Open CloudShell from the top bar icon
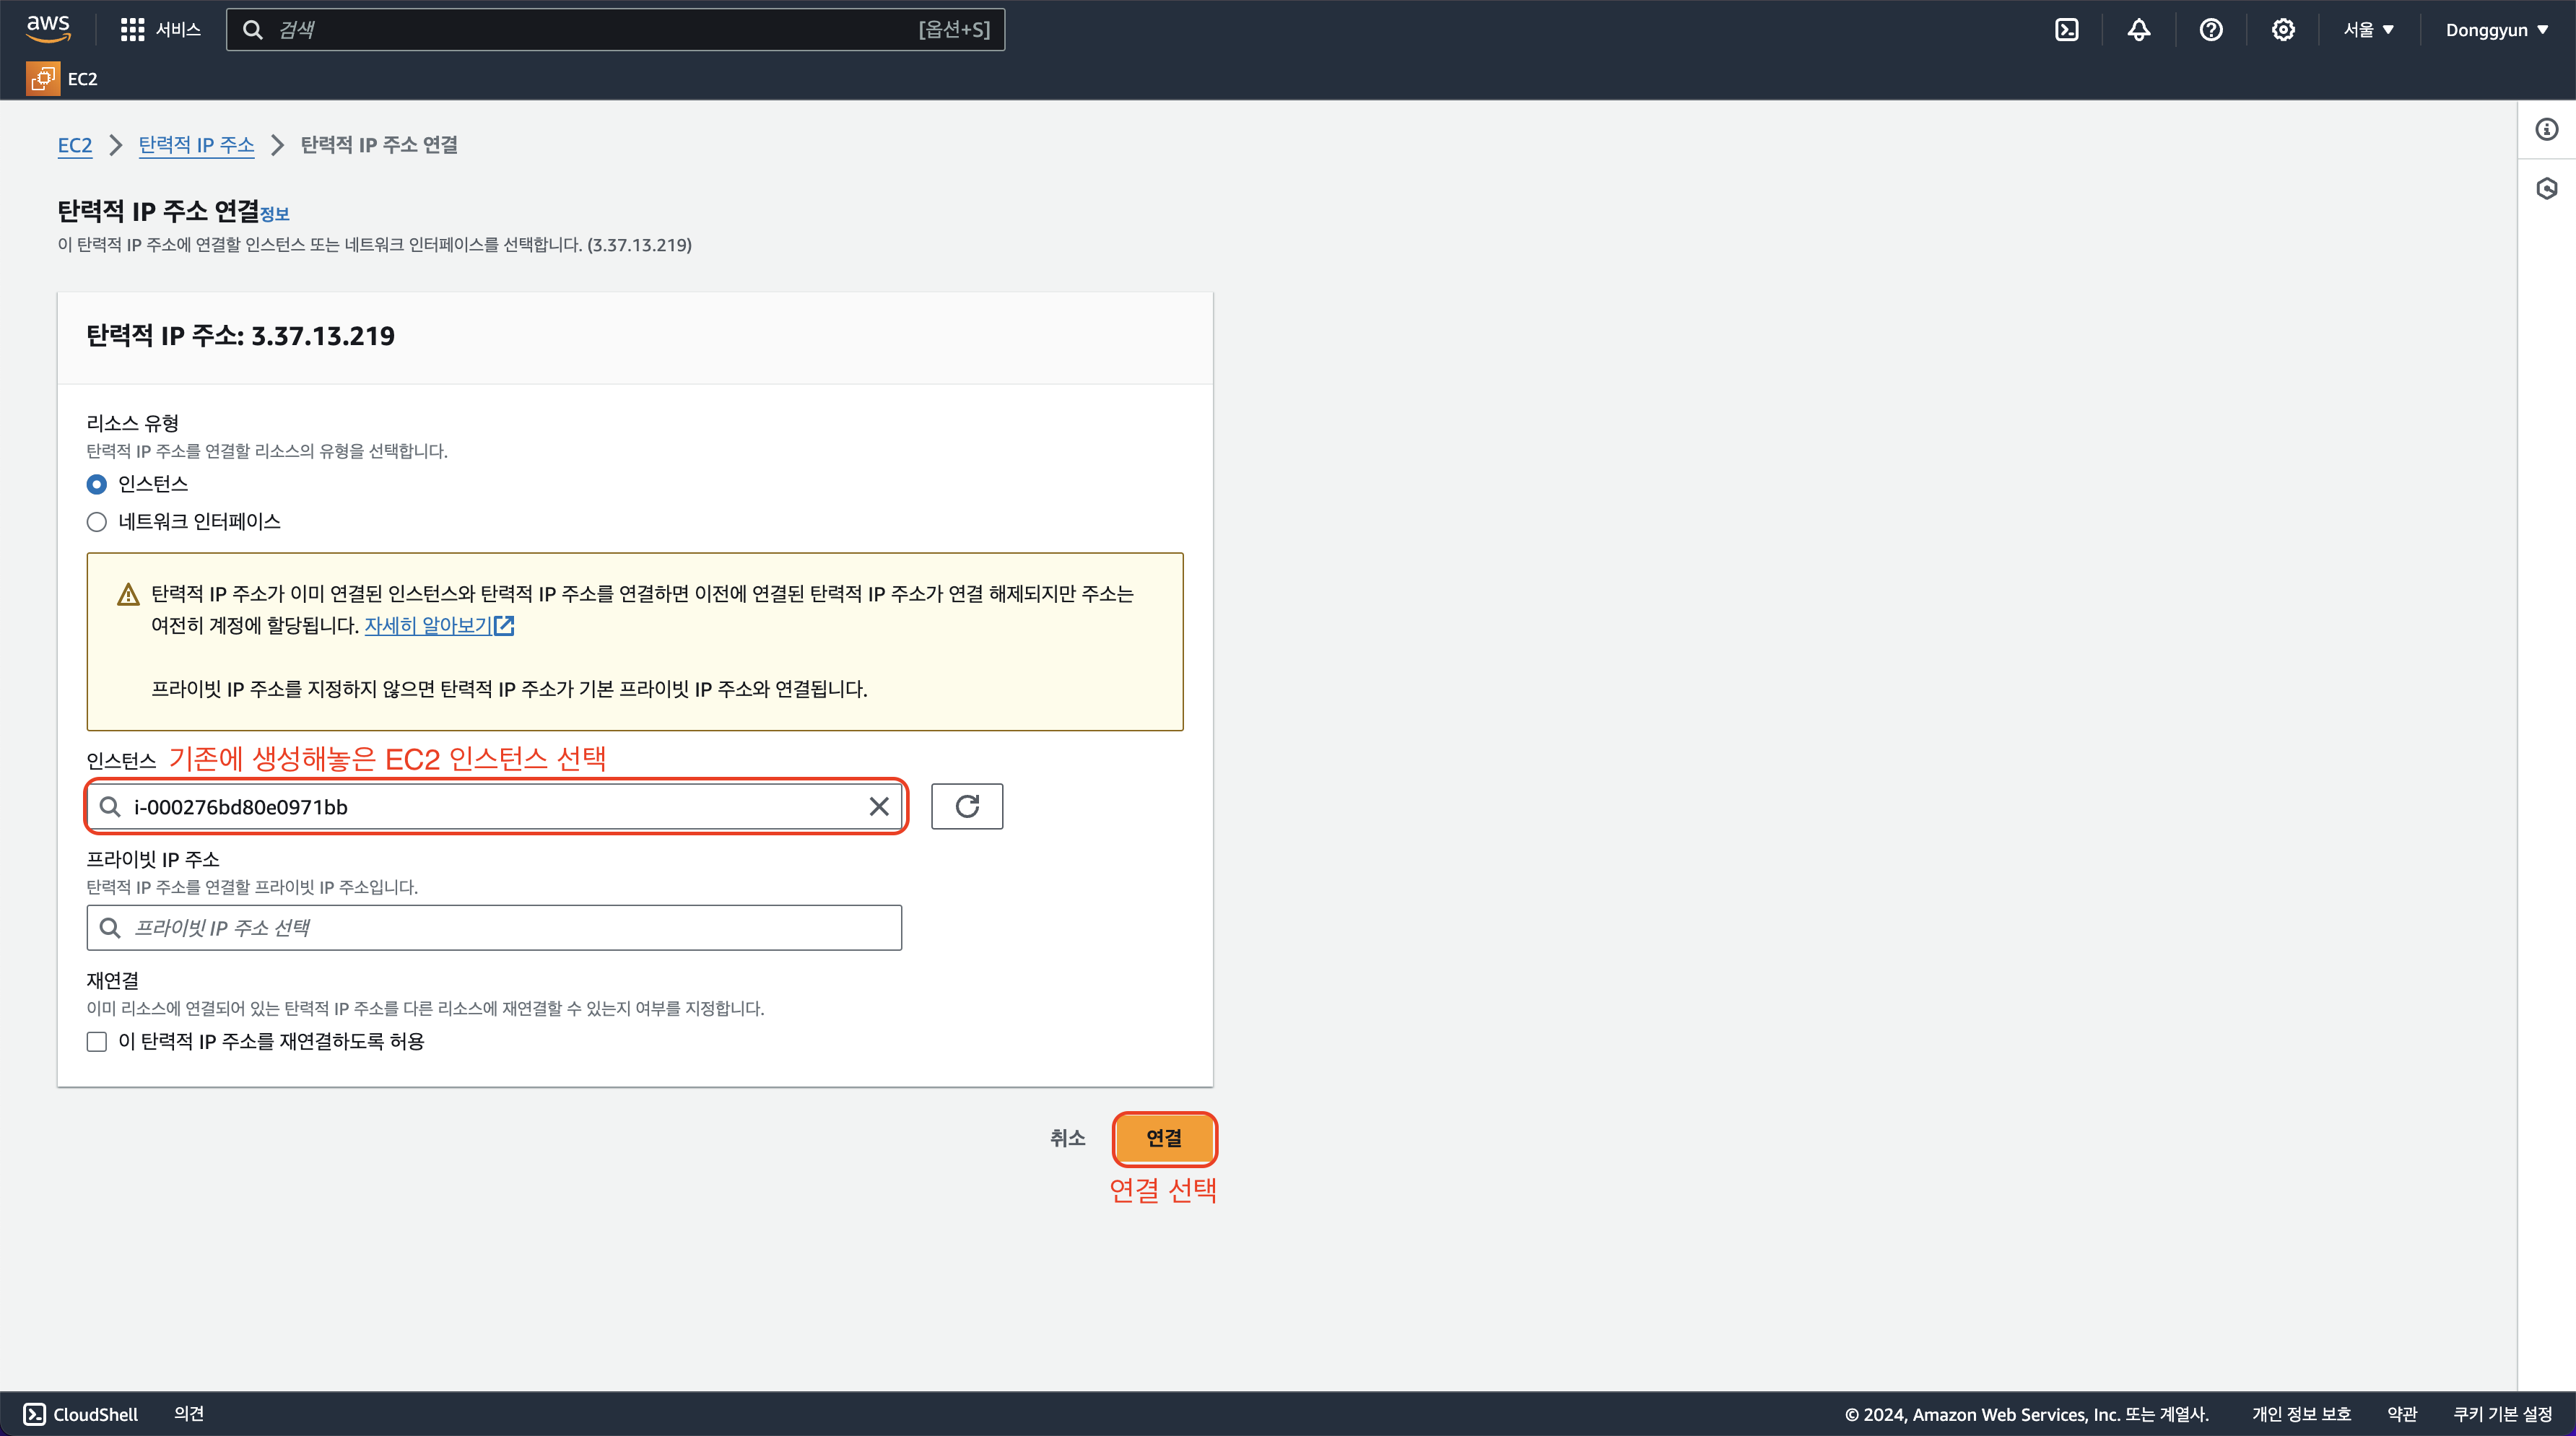The image size is (2576, 1436). 2066,30
